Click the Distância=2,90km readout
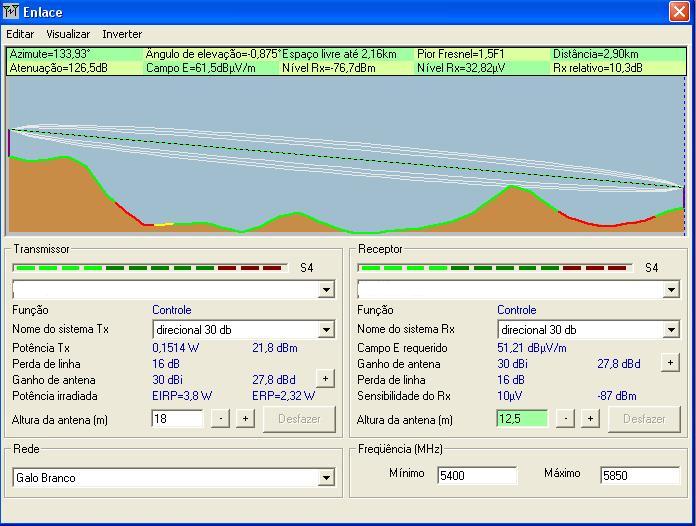This screenshot has width=696, height=526. pyautogui.click(x=596, y=54)
